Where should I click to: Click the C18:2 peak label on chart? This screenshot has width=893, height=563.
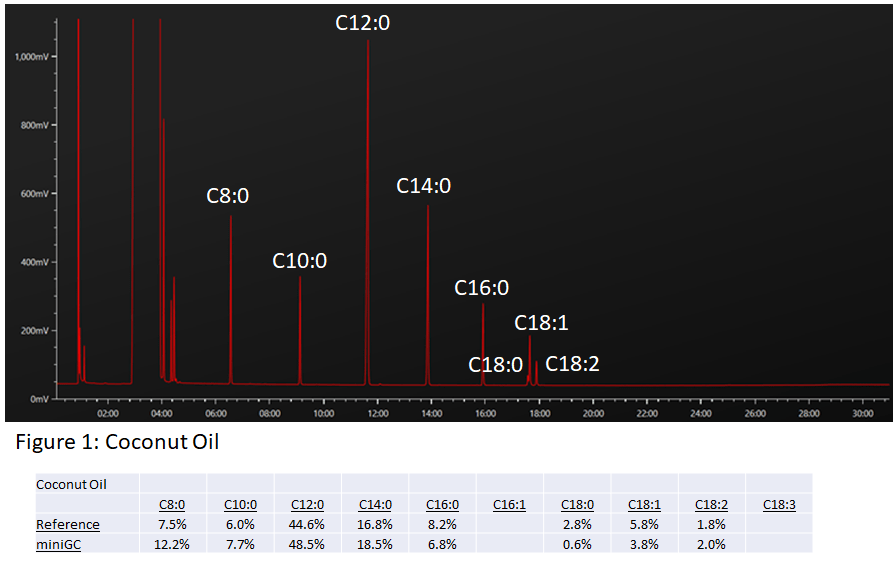[572, 364]
